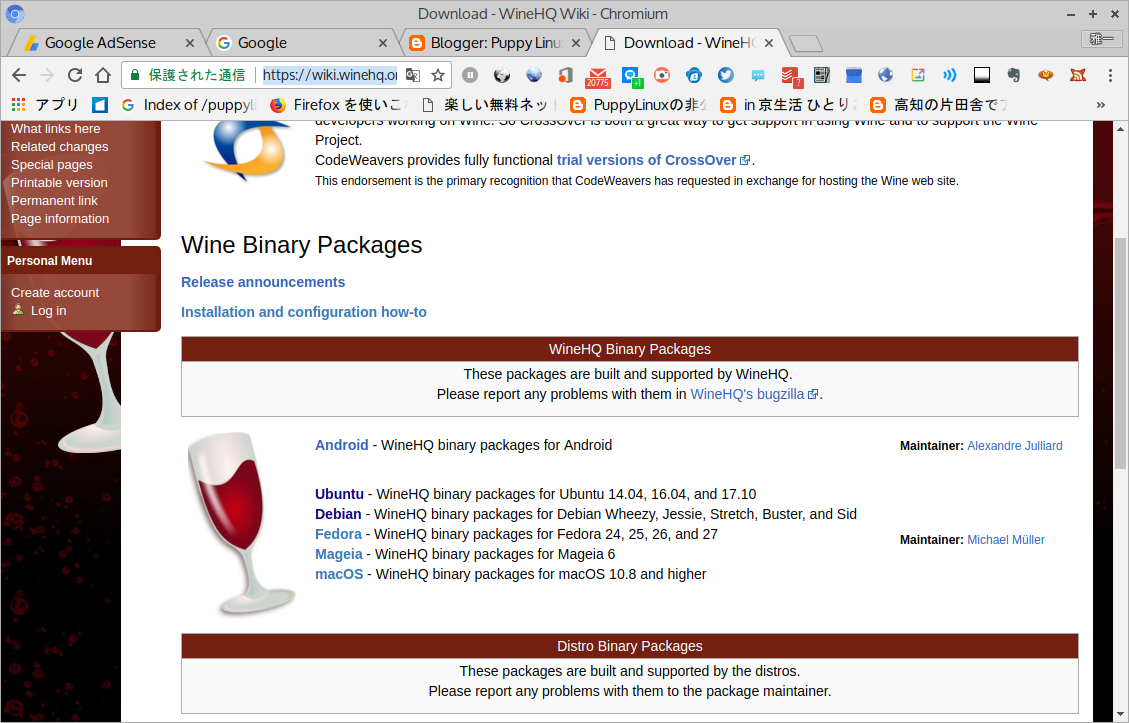1129x723 pixels.
Task: Open the Todoist extension with red badge
Action: [x=791, y=76]
